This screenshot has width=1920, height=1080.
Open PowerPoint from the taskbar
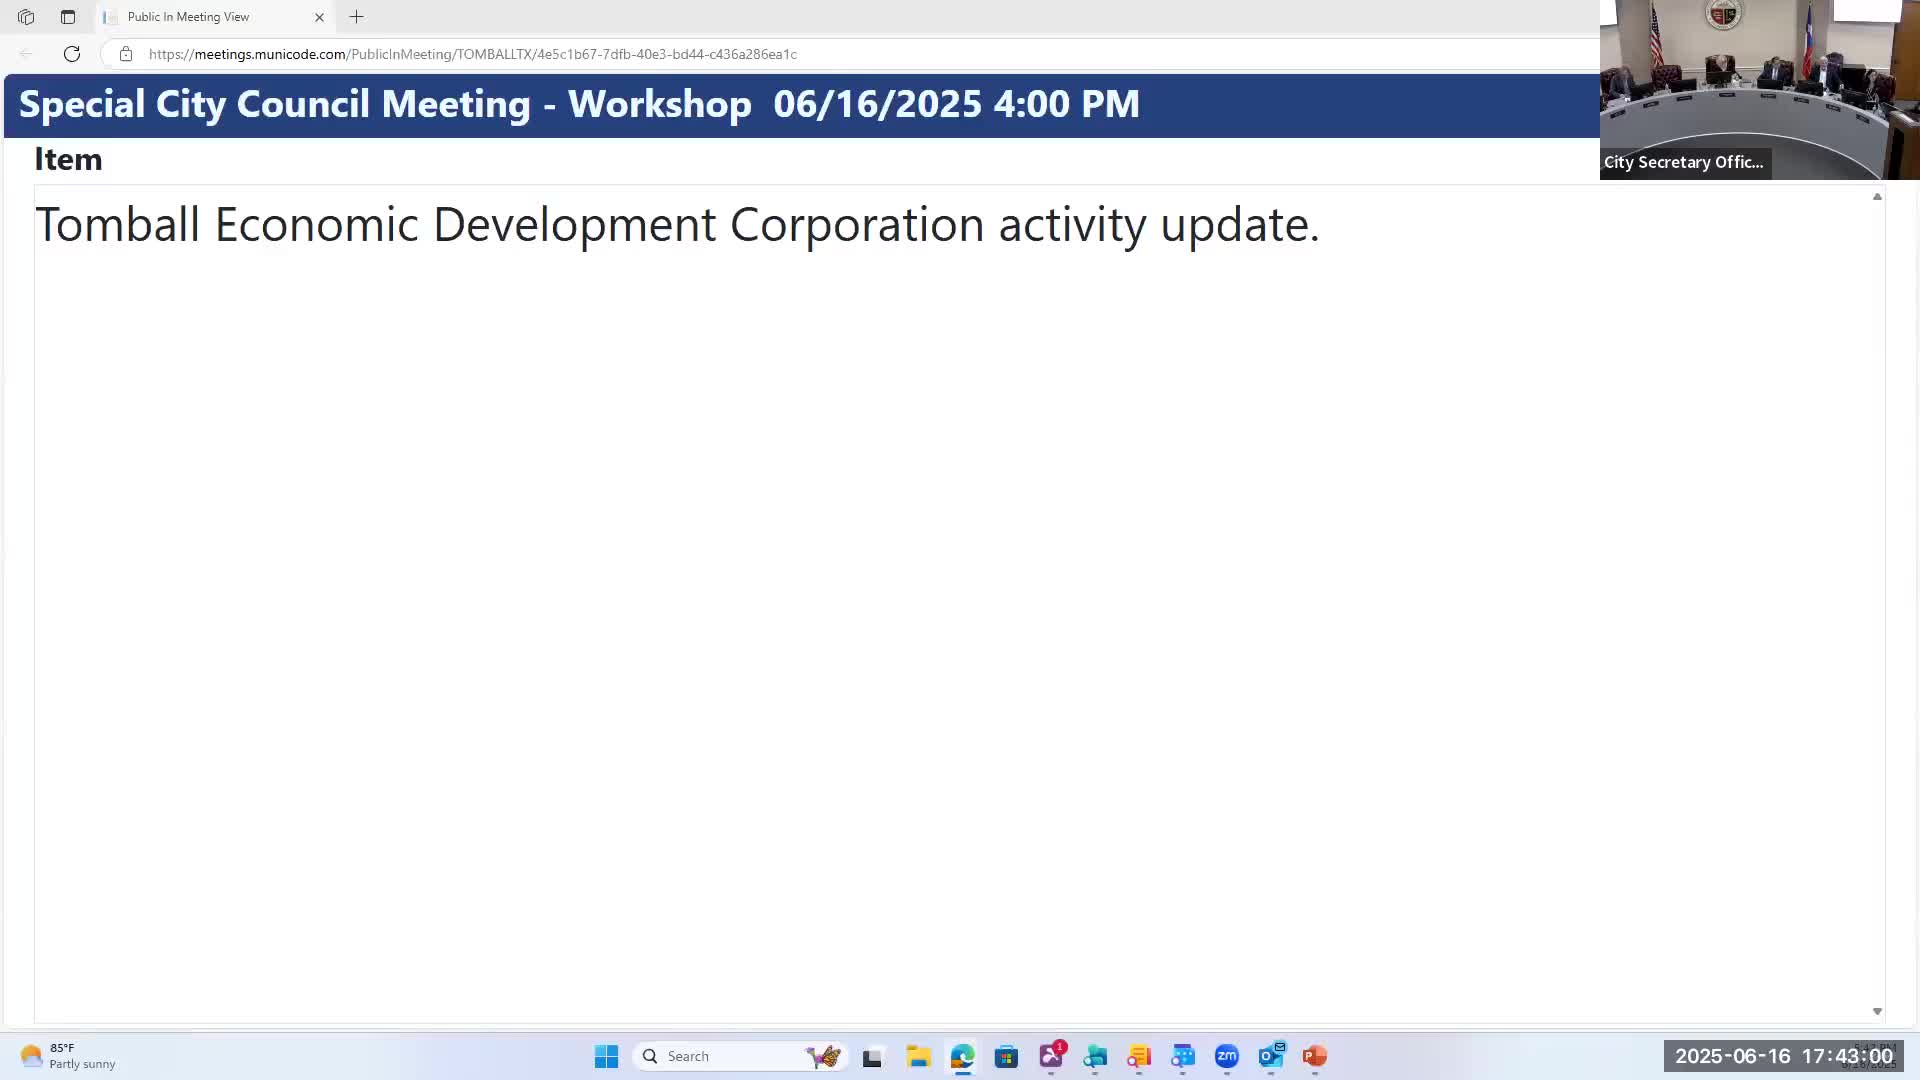click(1315, 1056)
